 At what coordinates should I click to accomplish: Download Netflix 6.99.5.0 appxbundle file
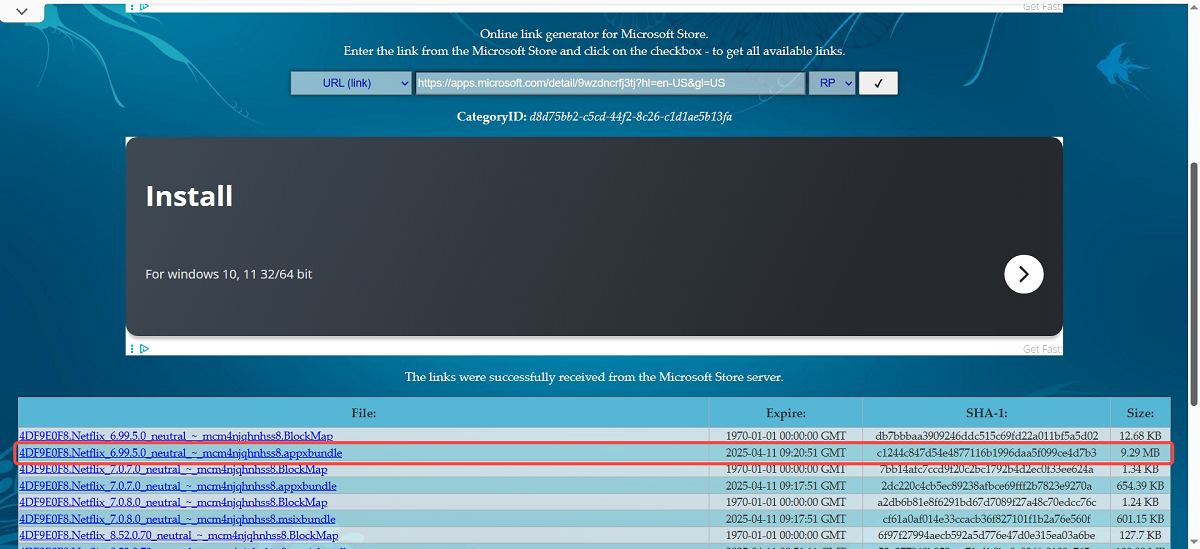coord(180,453)
